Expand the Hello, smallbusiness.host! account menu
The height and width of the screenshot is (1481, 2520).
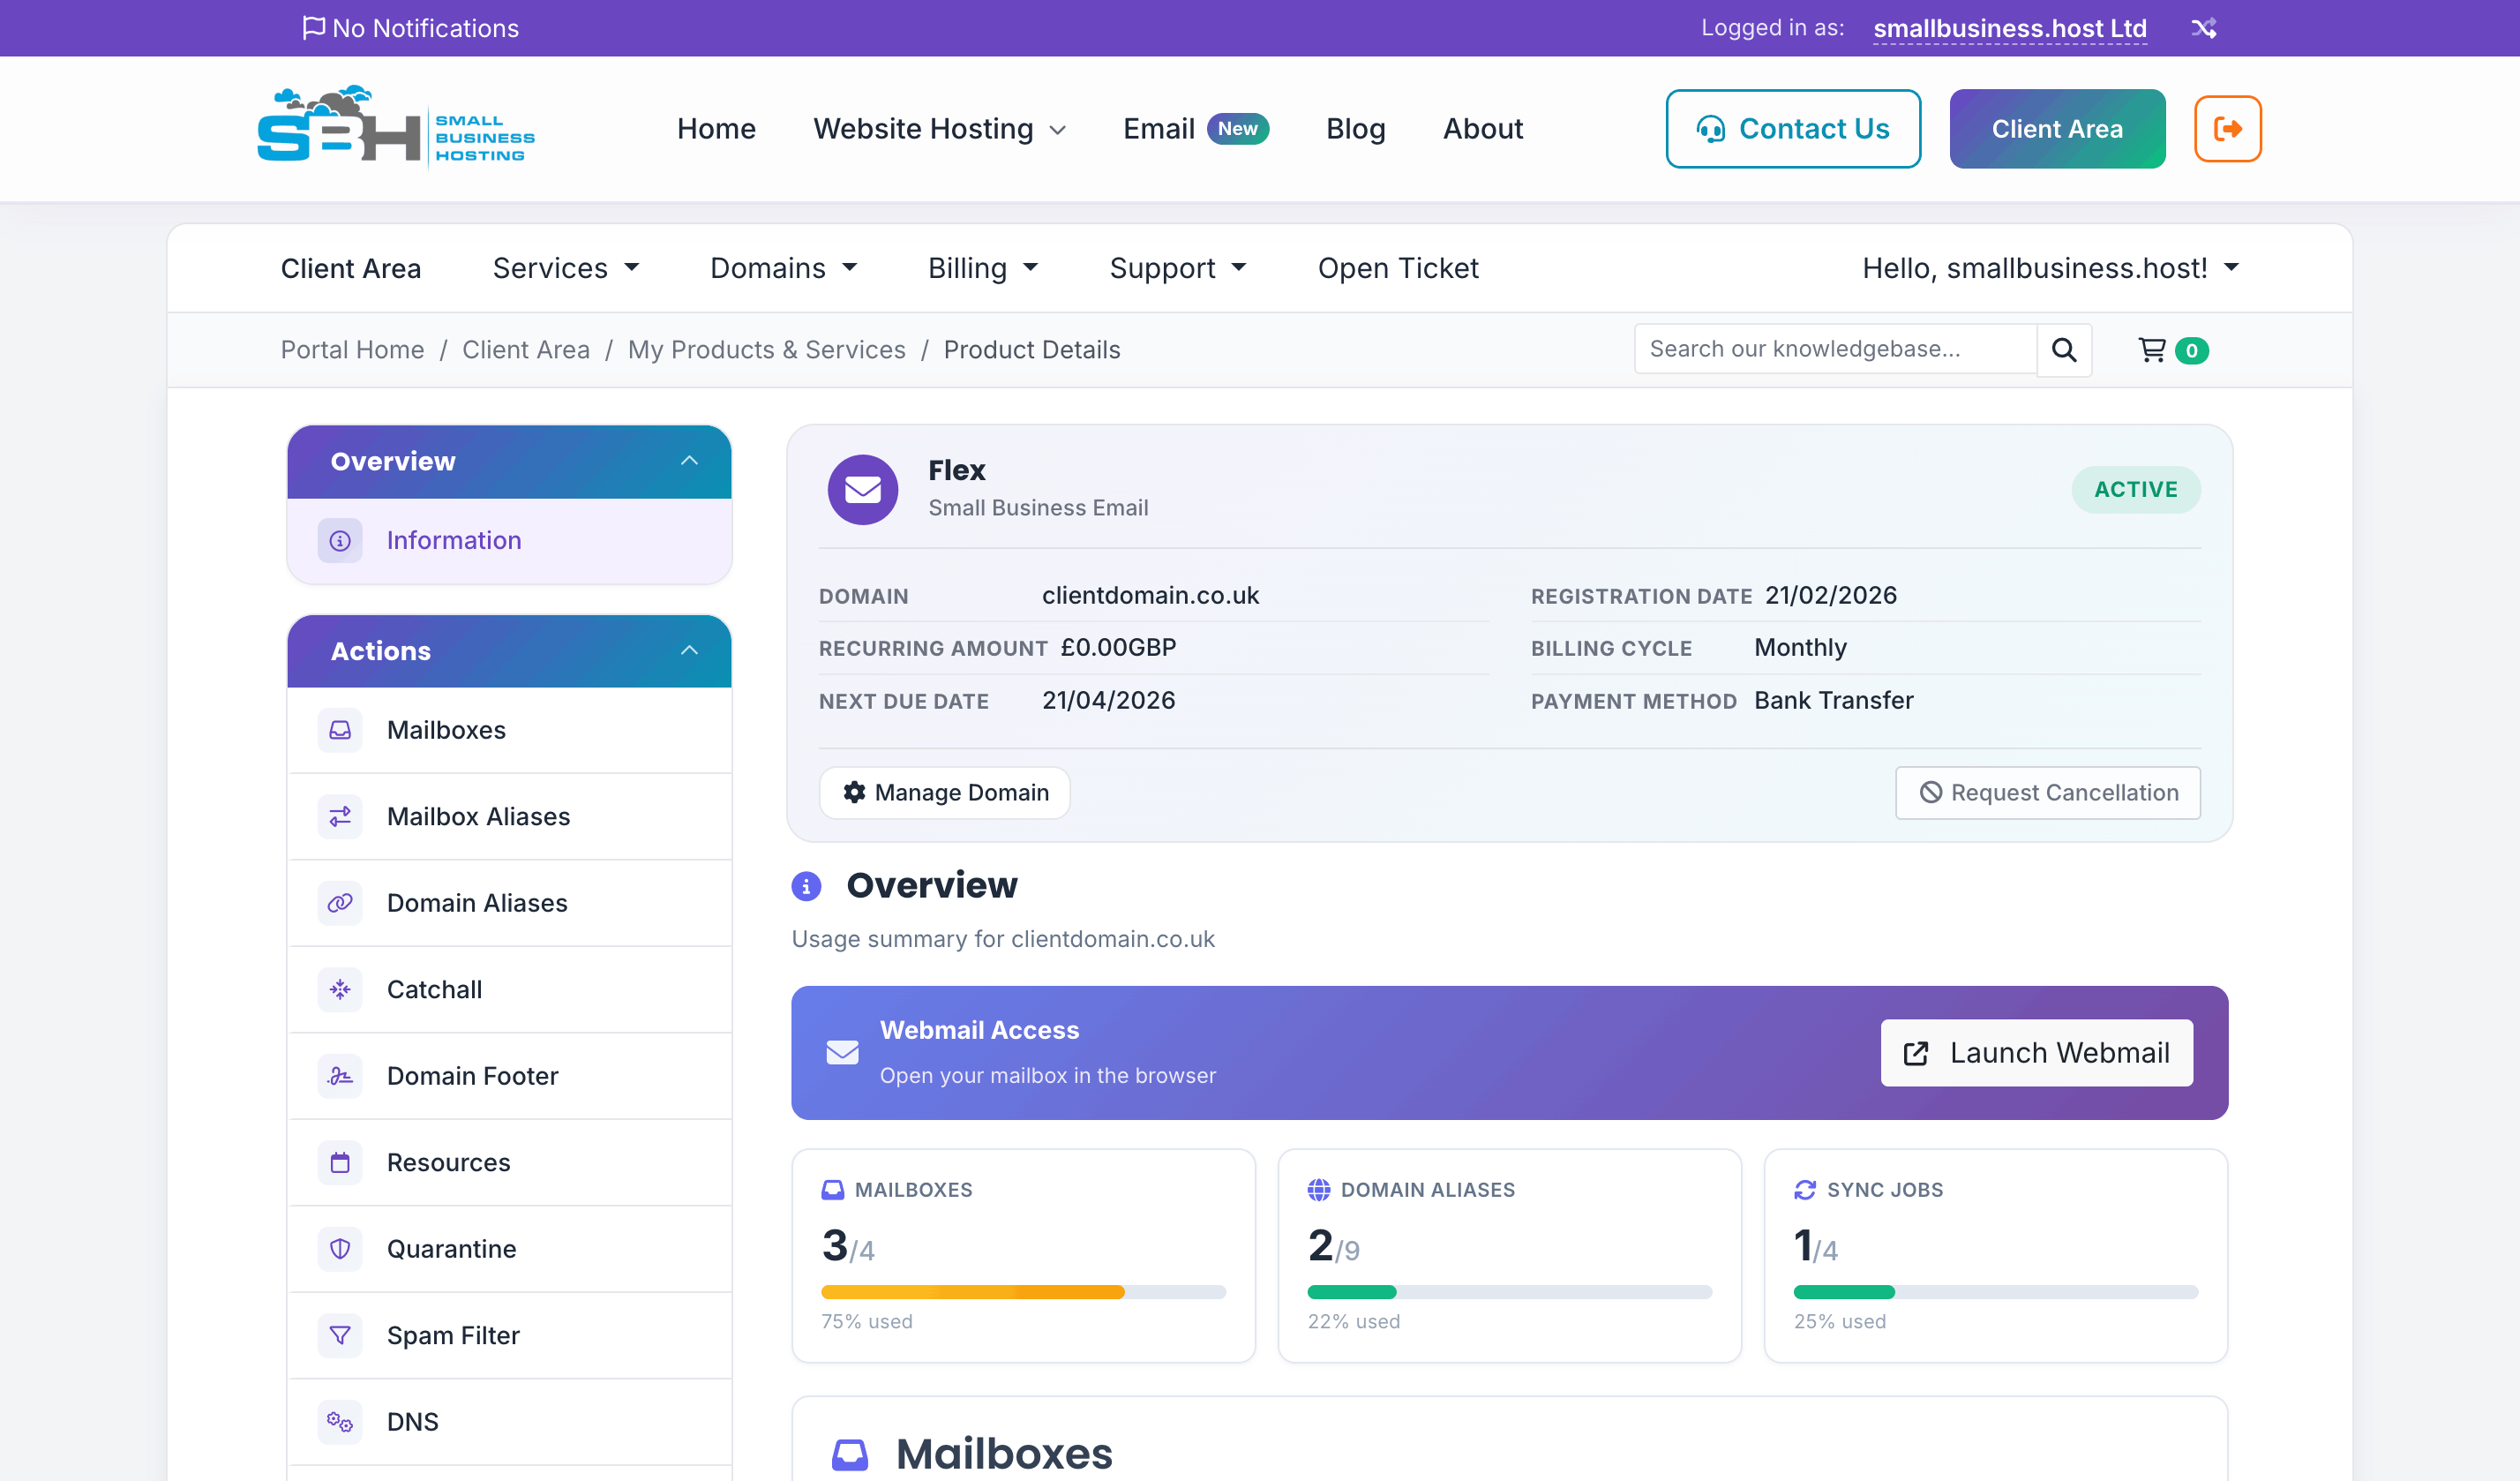pyautogui.click(x=2050, y=268)
